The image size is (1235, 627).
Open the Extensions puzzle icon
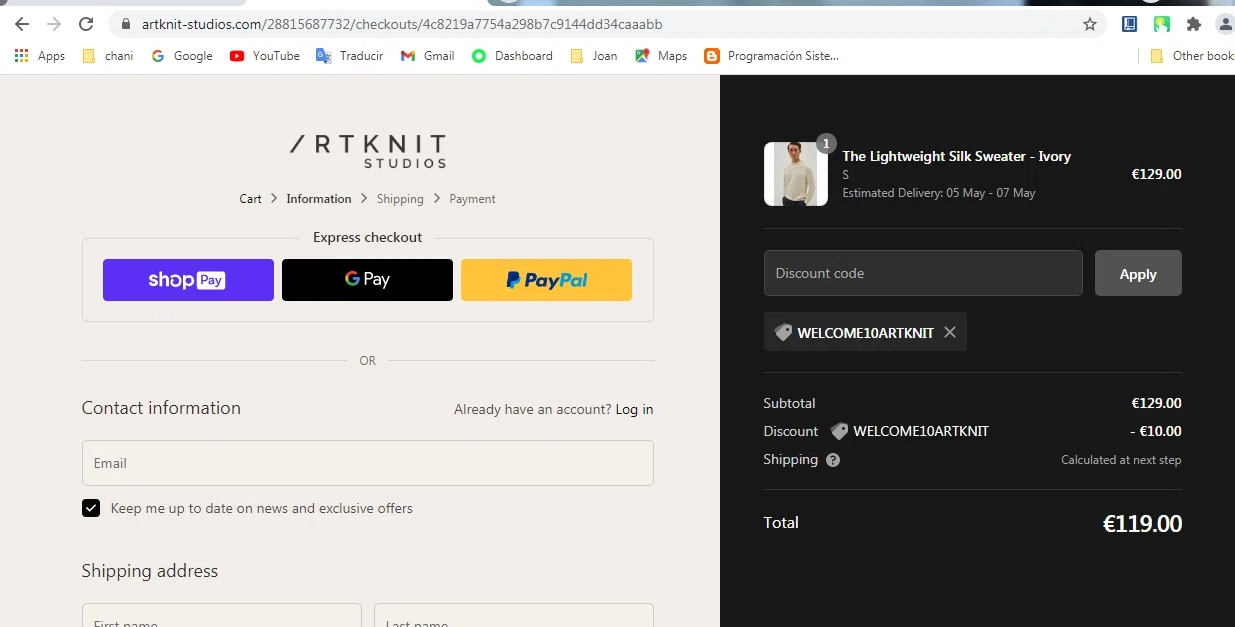pyautogui.click(x=1193, y=24)
